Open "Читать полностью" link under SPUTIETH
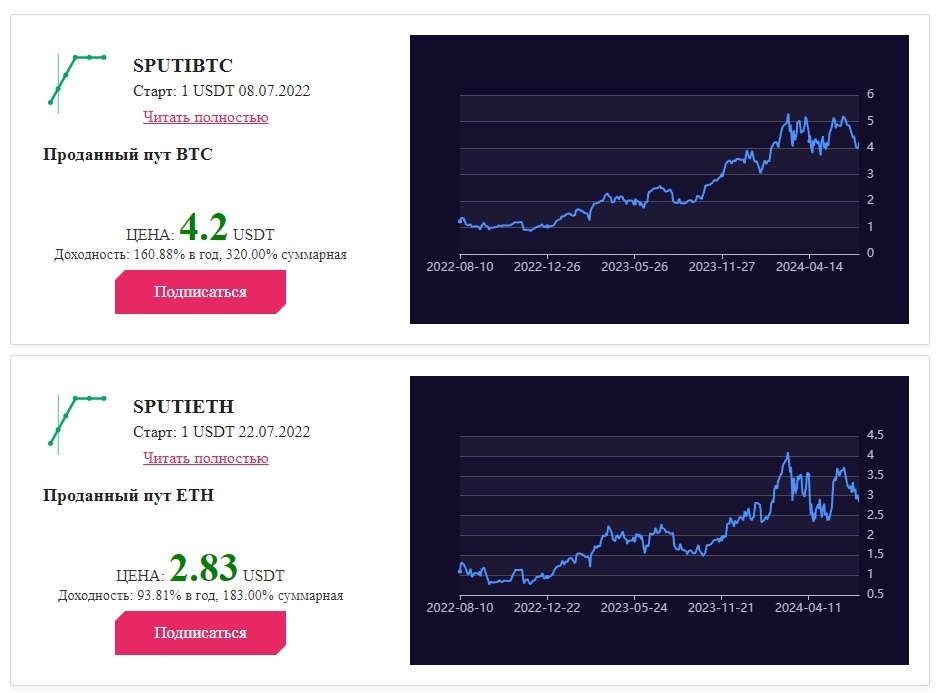937x693 pixels. click(x=206, y=458)
